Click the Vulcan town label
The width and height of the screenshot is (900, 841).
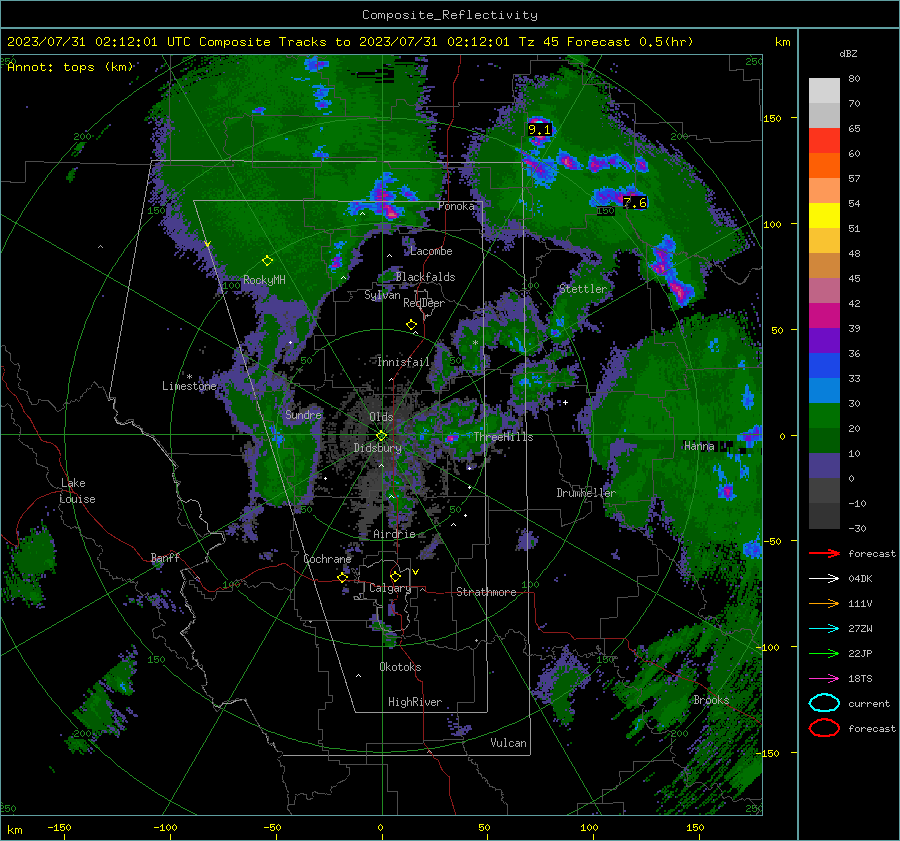click(508, 743)
